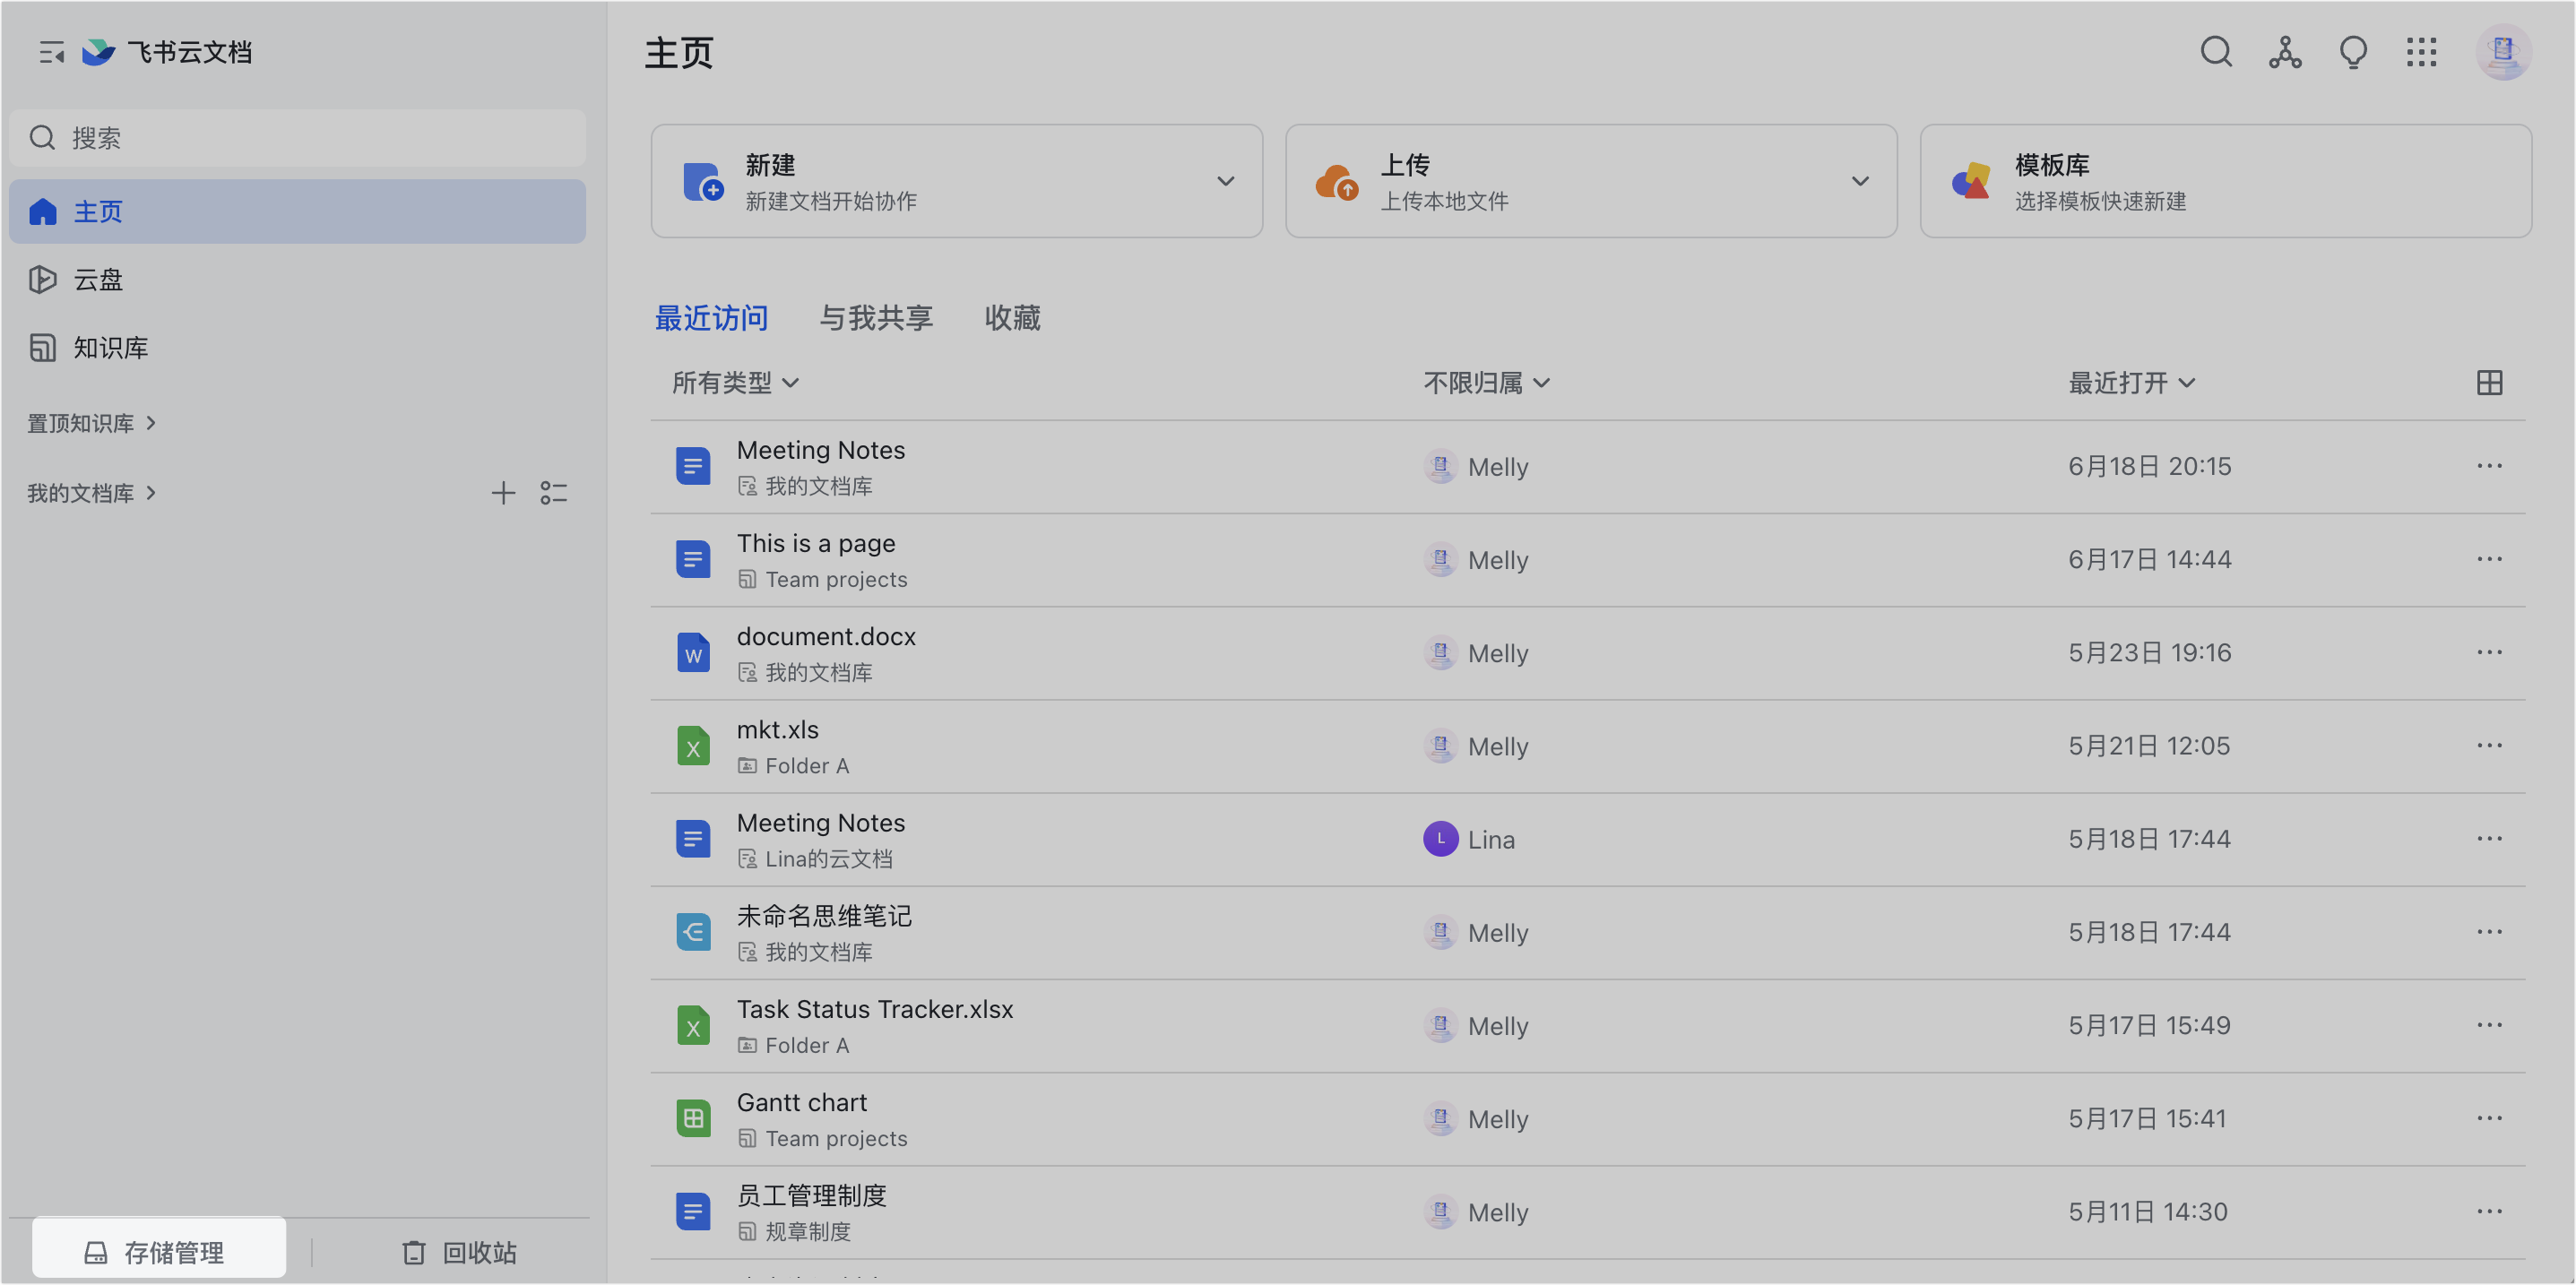Click the lightbulb tips icon
2576x1285 pixels.
click(2353, 52)
